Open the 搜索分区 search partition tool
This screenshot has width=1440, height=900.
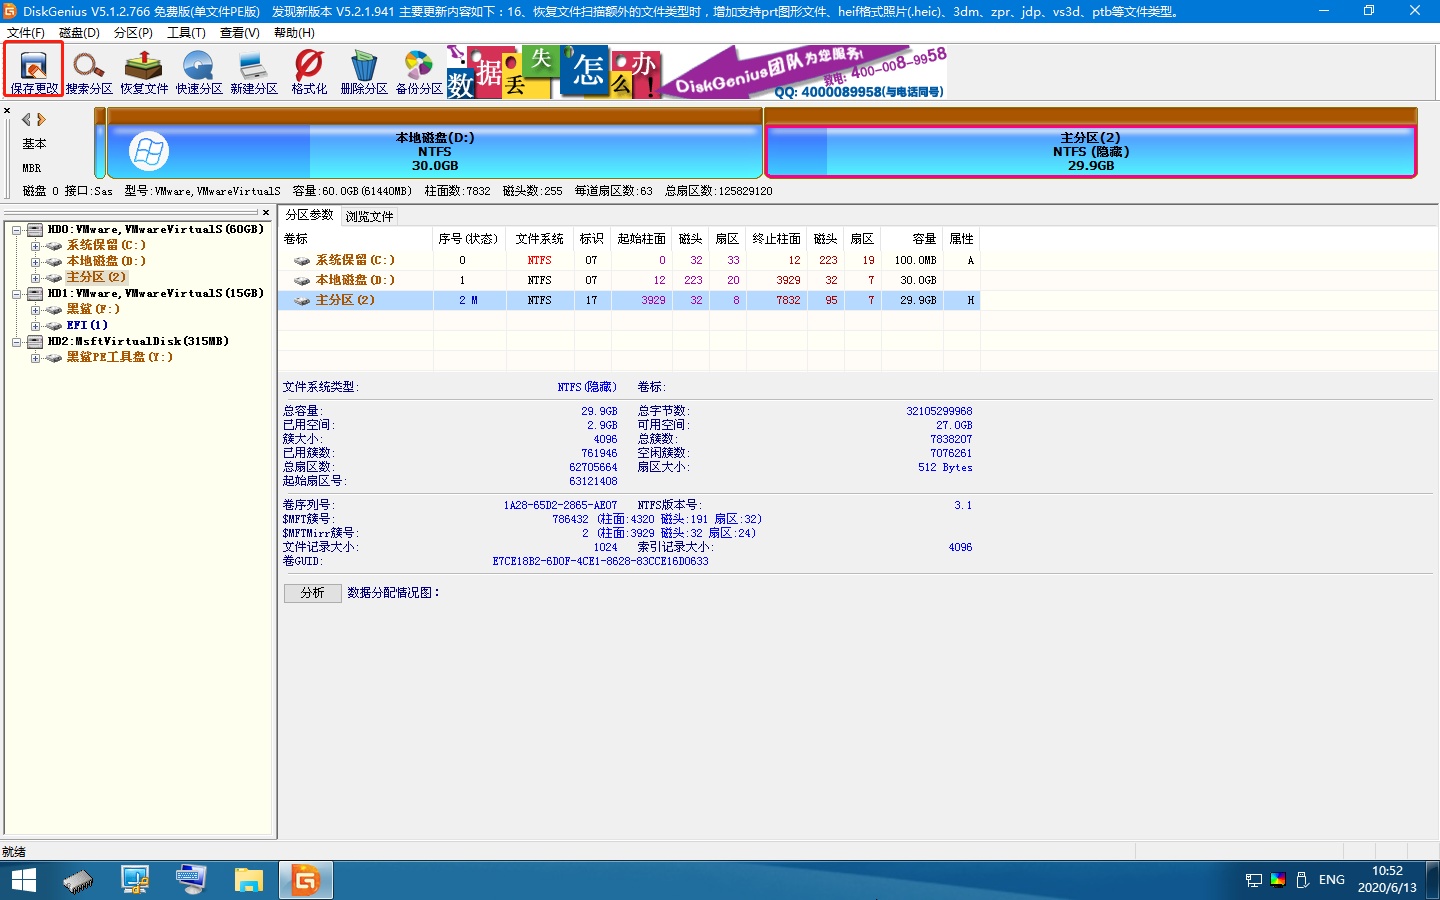coord(89,70)
